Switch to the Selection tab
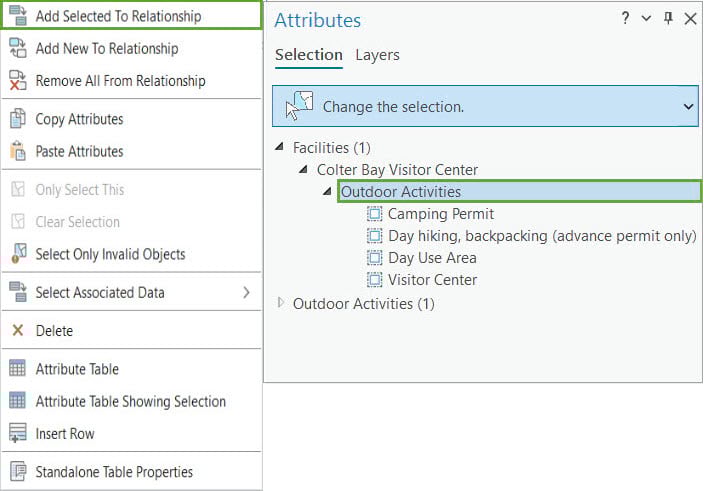 click(309, 55)
